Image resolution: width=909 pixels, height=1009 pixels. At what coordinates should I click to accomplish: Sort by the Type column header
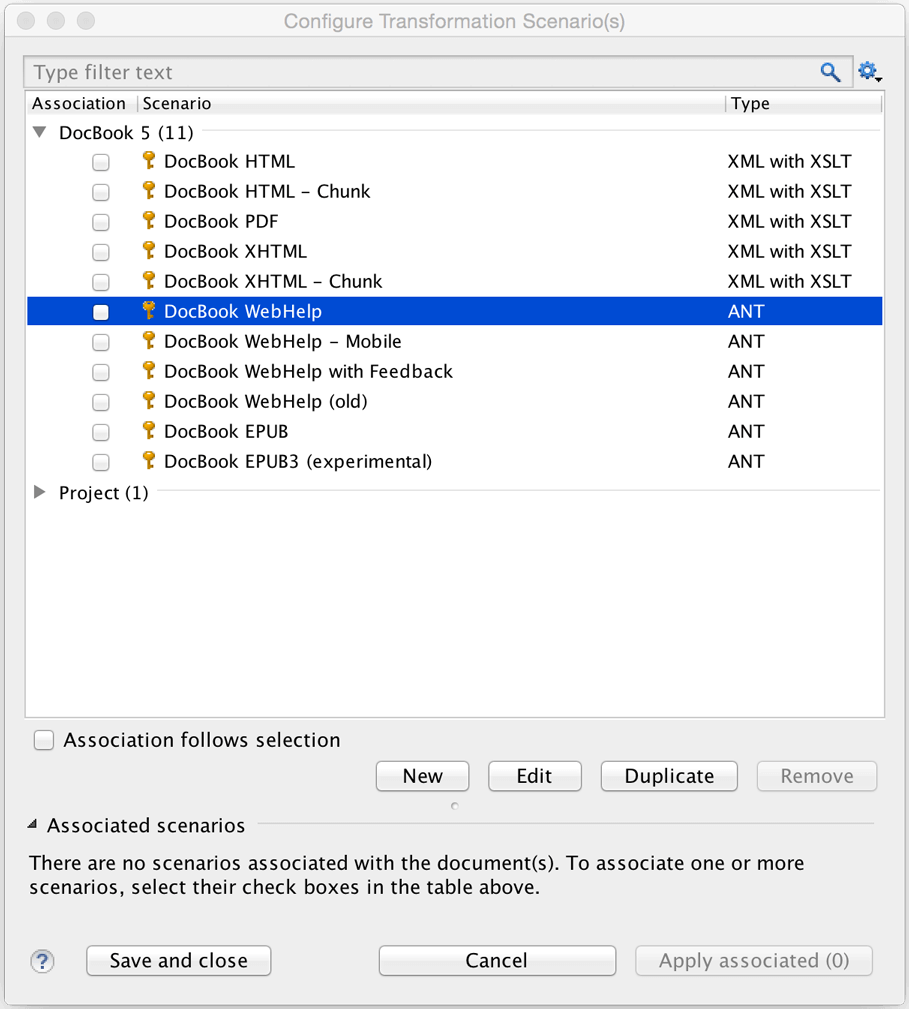[800, 104]
